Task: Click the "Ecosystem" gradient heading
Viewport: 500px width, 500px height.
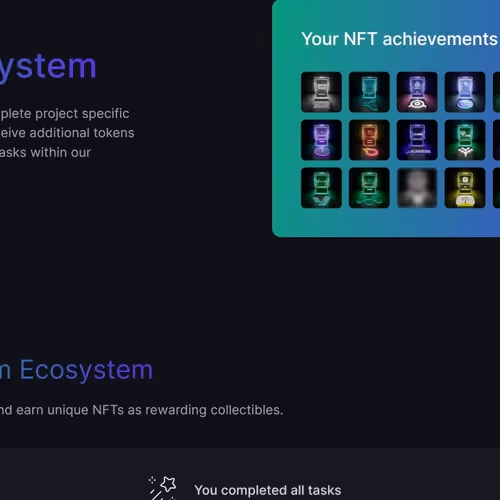Action: pos(86,371)
